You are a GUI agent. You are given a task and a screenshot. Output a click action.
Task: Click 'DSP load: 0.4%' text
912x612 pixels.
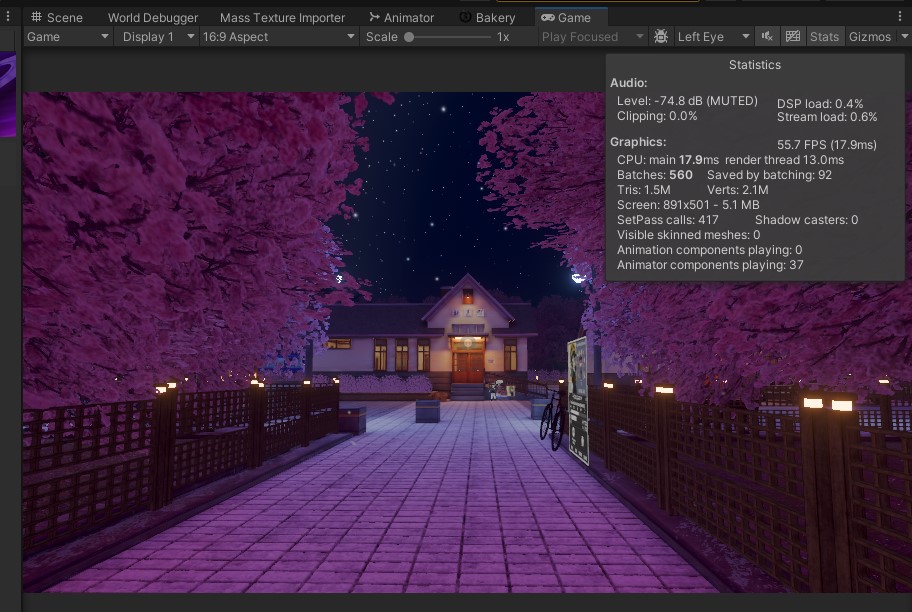click(820, 104)
